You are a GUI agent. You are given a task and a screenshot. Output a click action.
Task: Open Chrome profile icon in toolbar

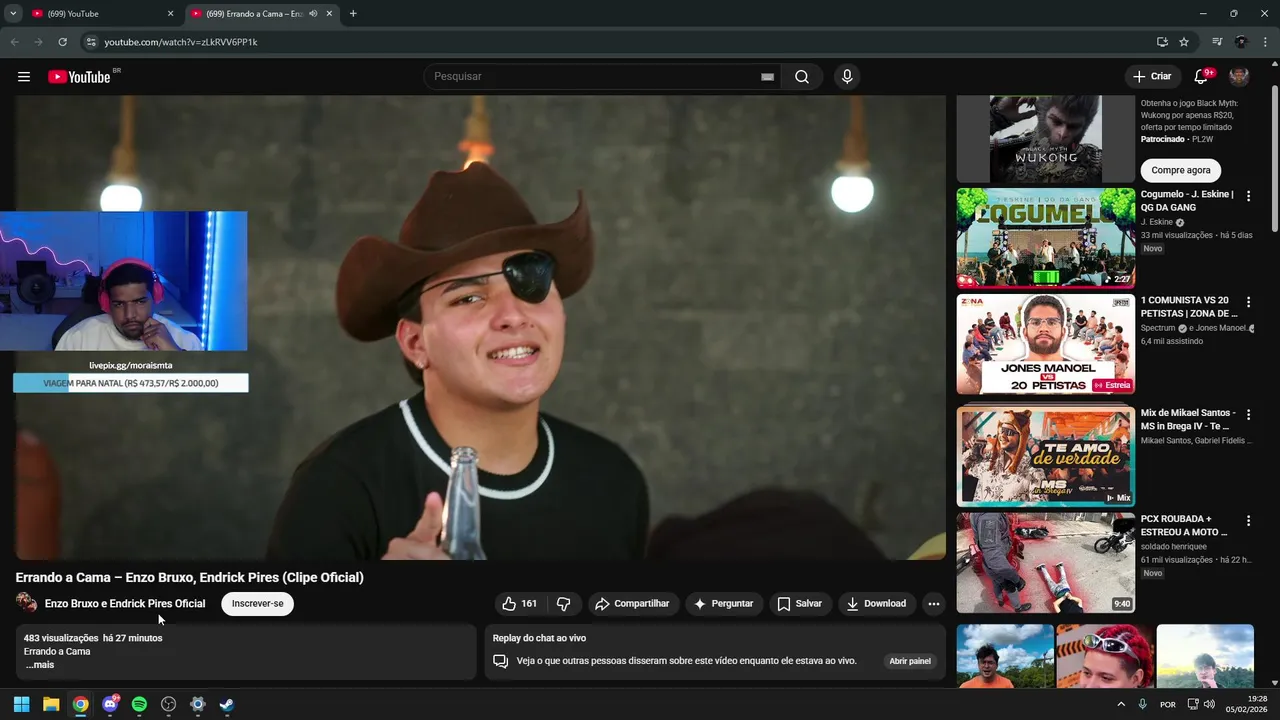(1241, 42)
